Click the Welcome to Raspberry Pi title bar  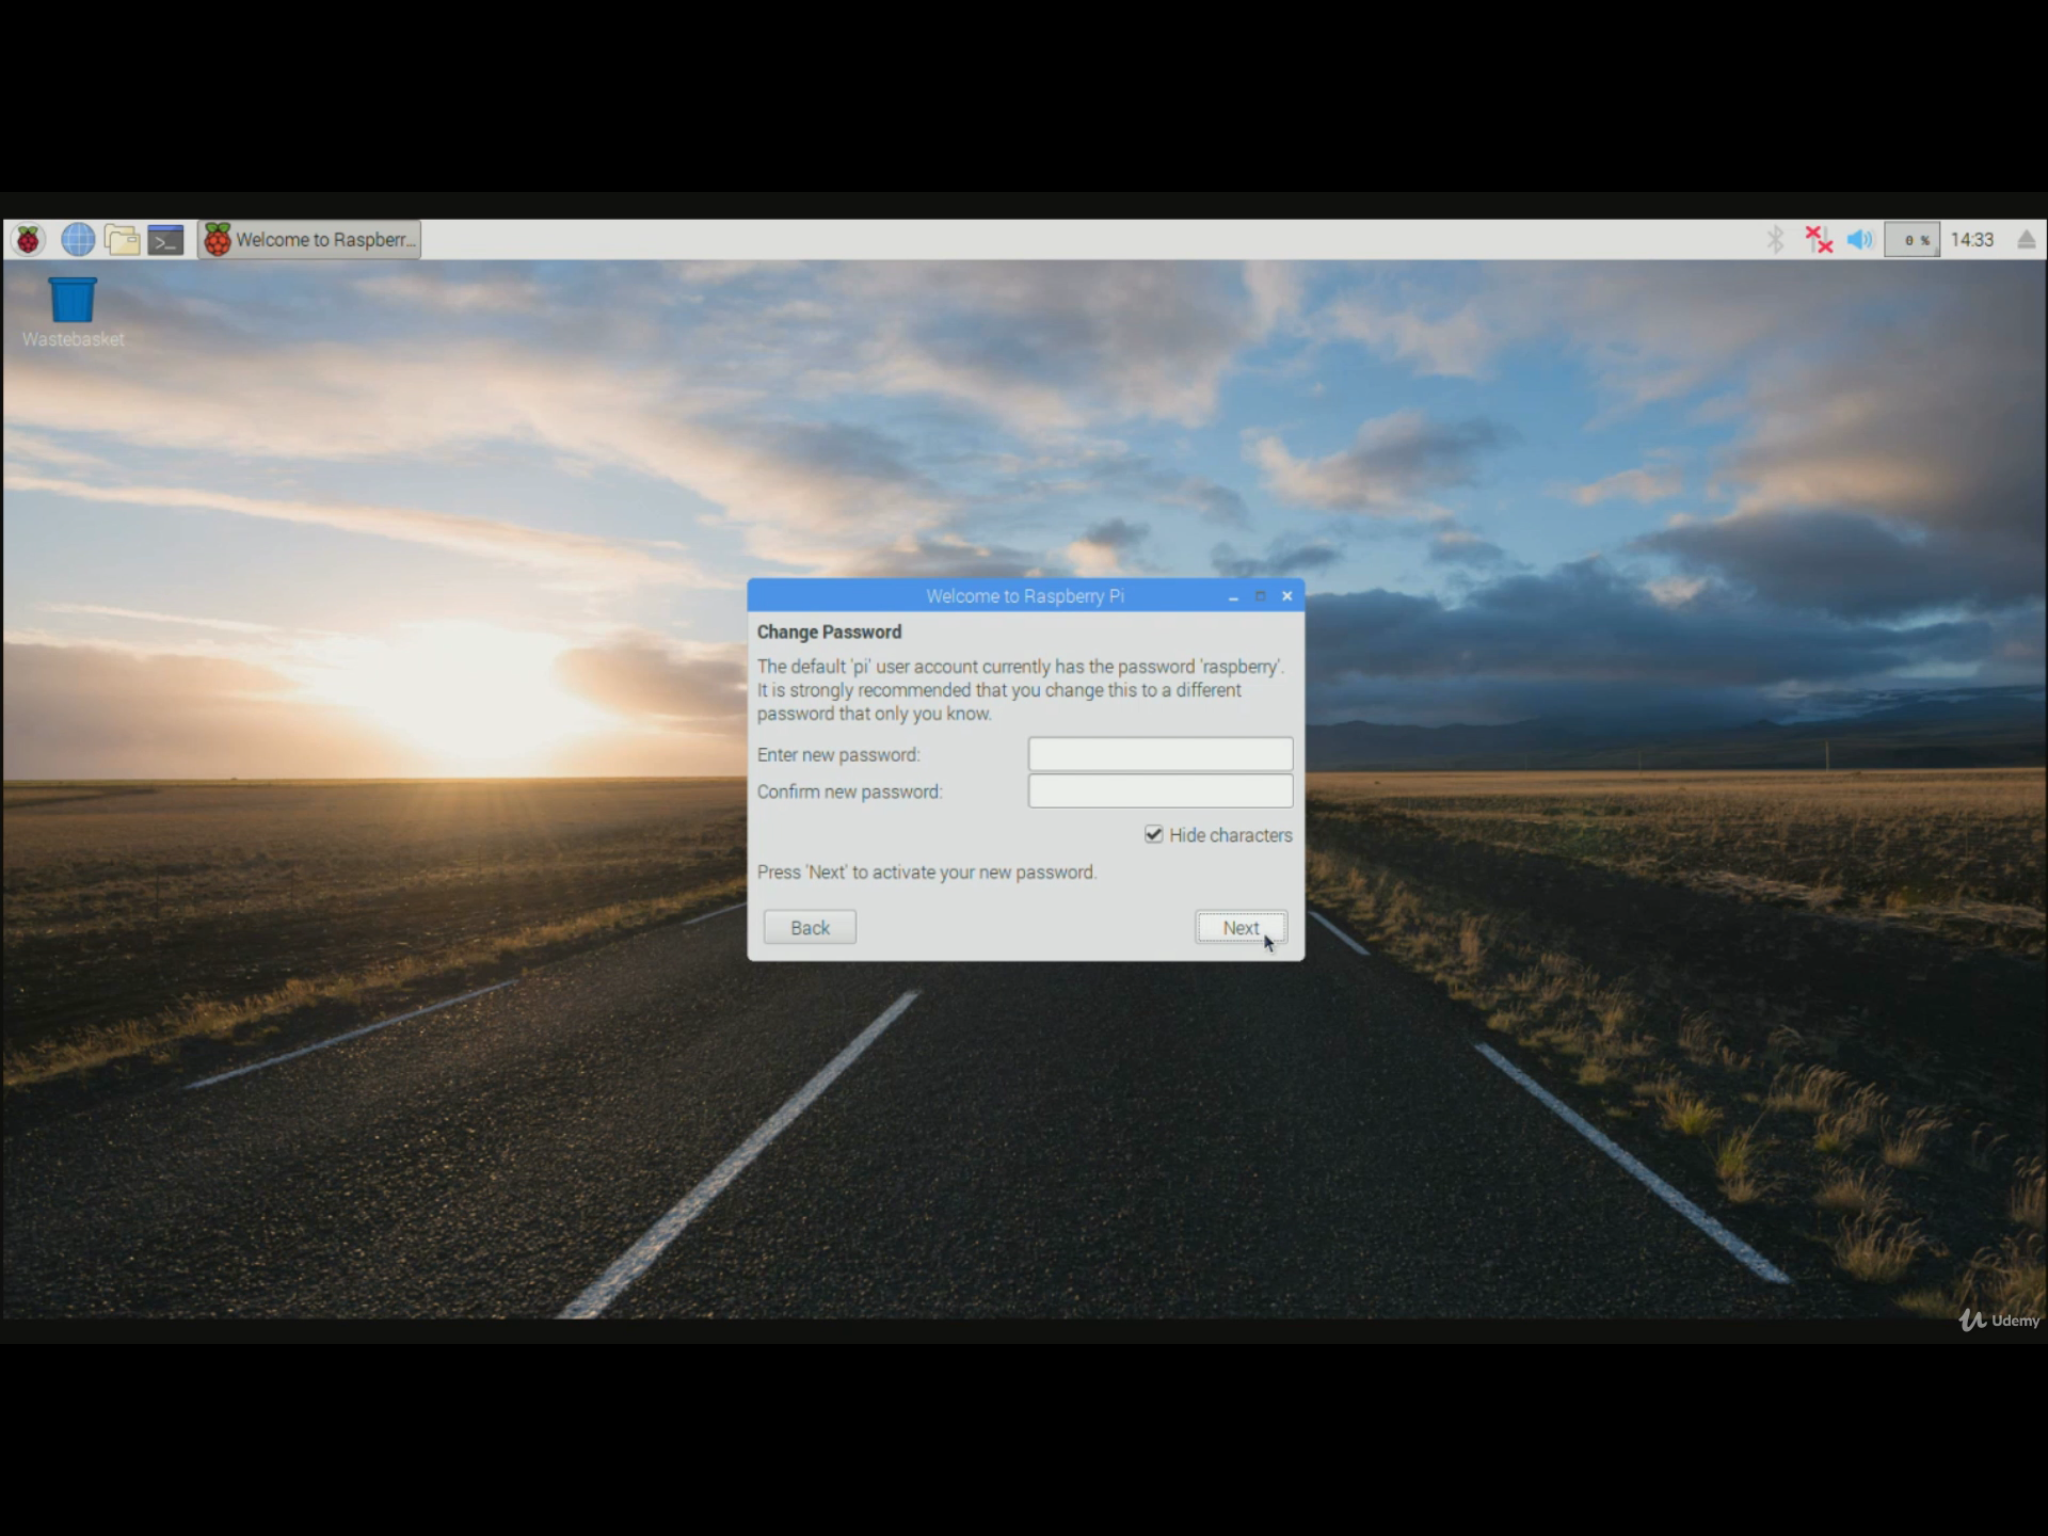click(1025, 597)
